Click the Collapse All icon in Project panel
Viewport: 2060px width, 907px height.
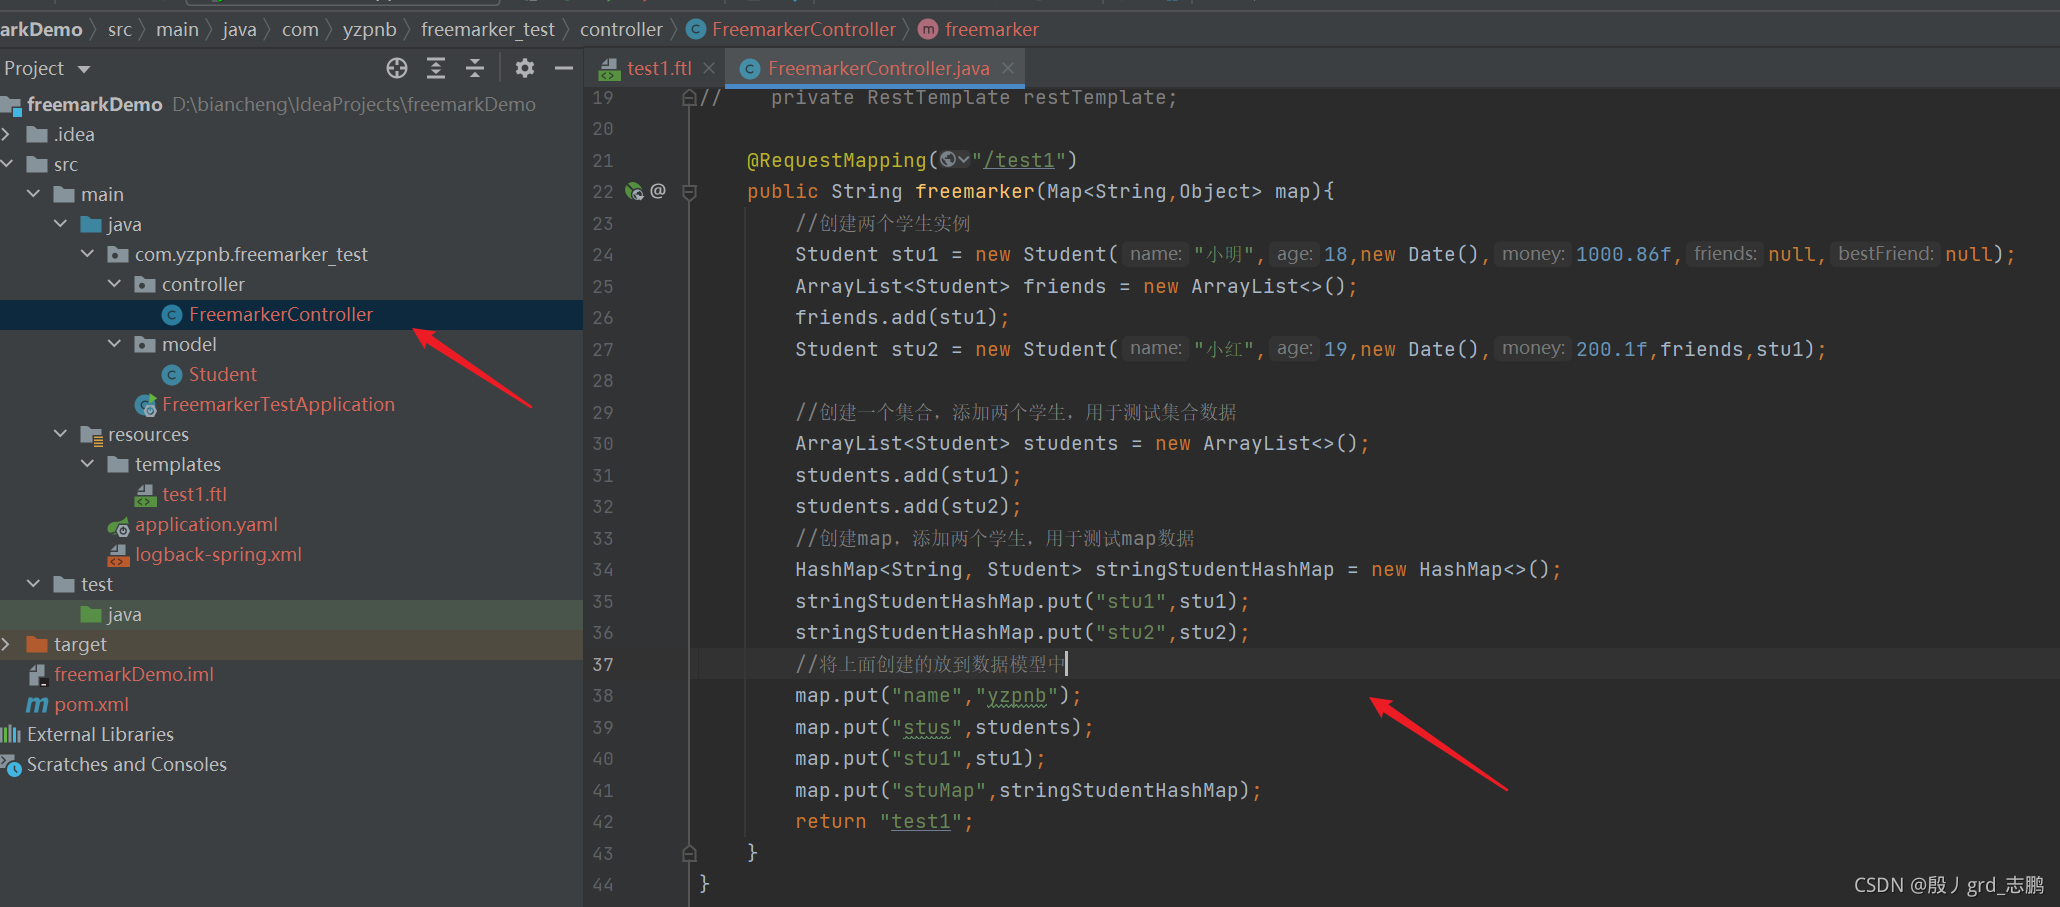click(x=475, y=68)
